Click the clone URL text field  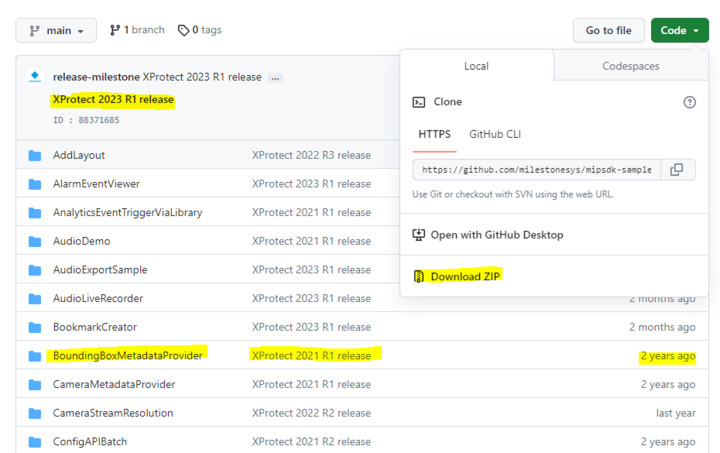pos(536,170)
